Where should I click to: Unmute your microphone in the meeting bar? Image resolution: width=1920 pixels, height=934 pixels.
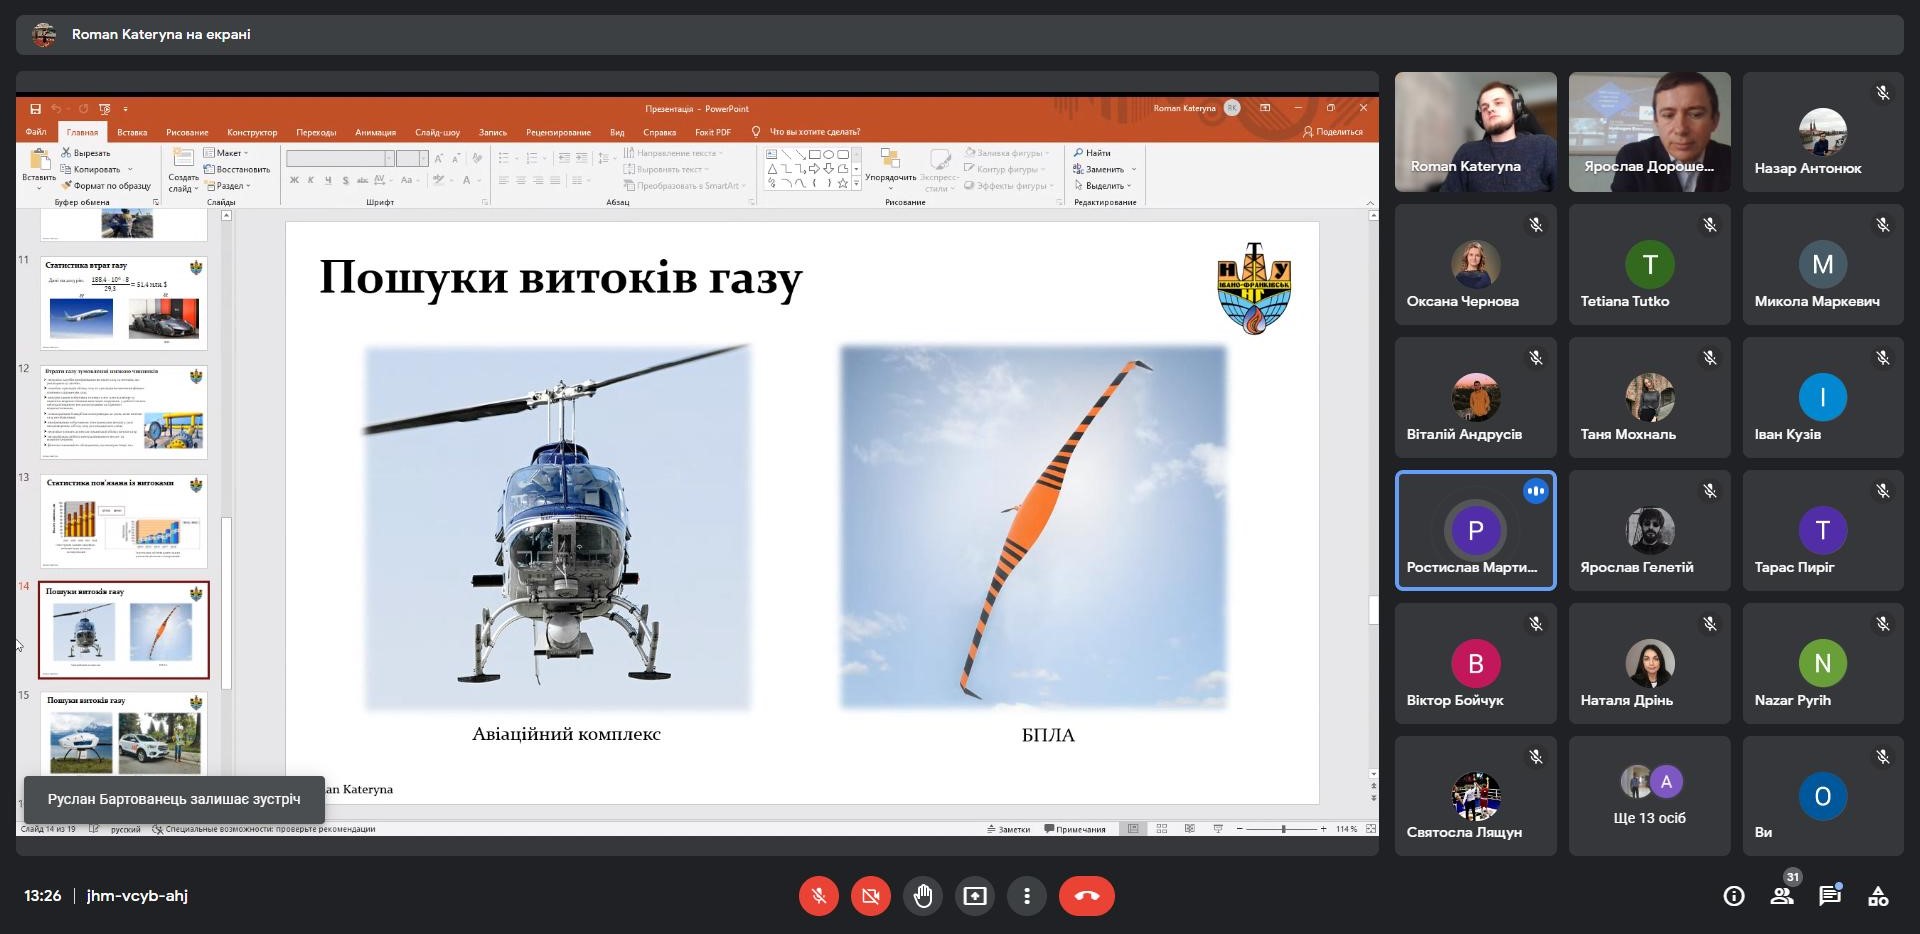point(818,896)
